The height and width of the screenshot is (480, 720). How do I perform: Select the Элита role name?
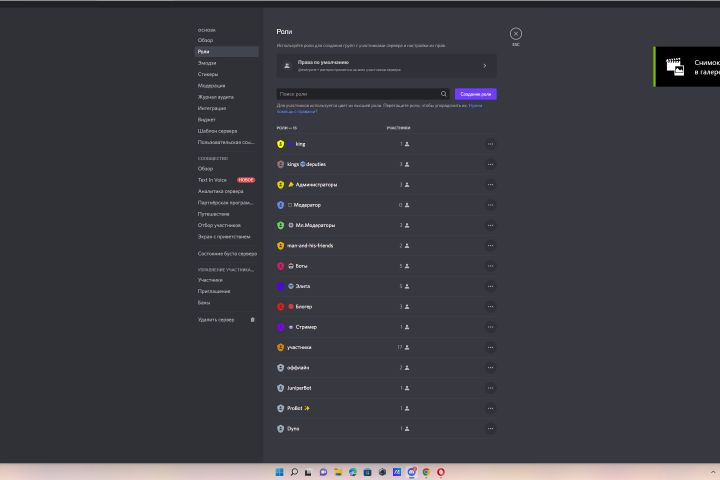click(x=303, y=286)
